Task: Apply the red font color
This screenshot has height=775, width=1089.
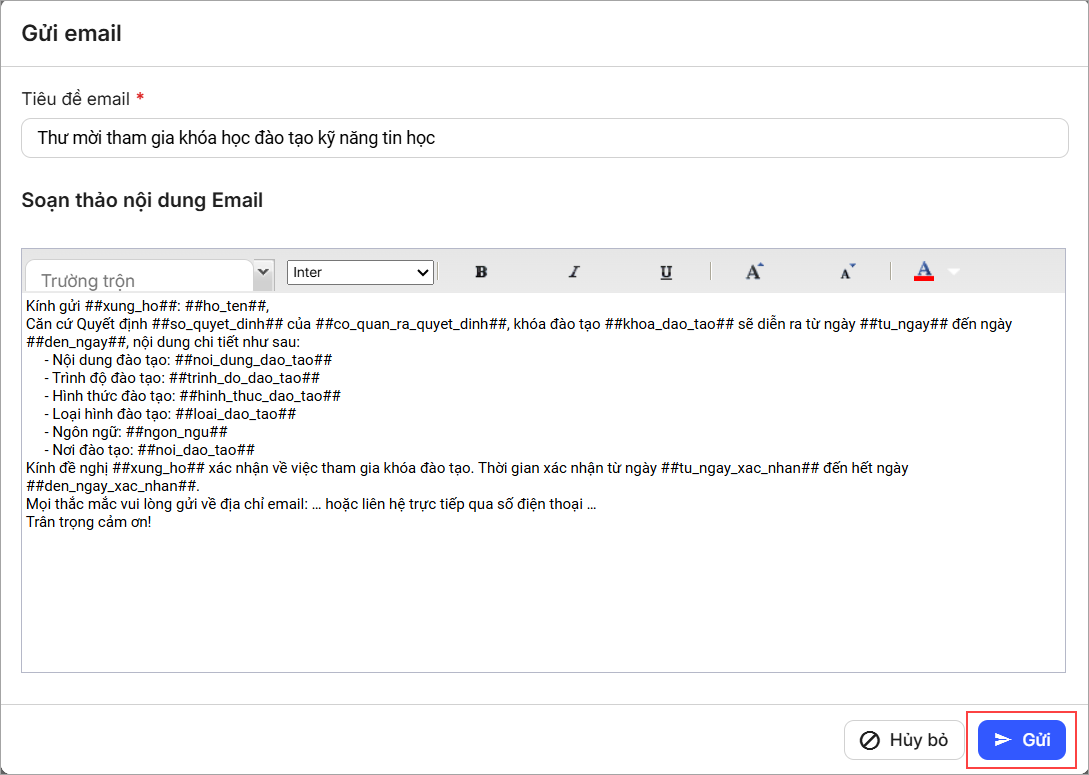Action: [924, 271]
